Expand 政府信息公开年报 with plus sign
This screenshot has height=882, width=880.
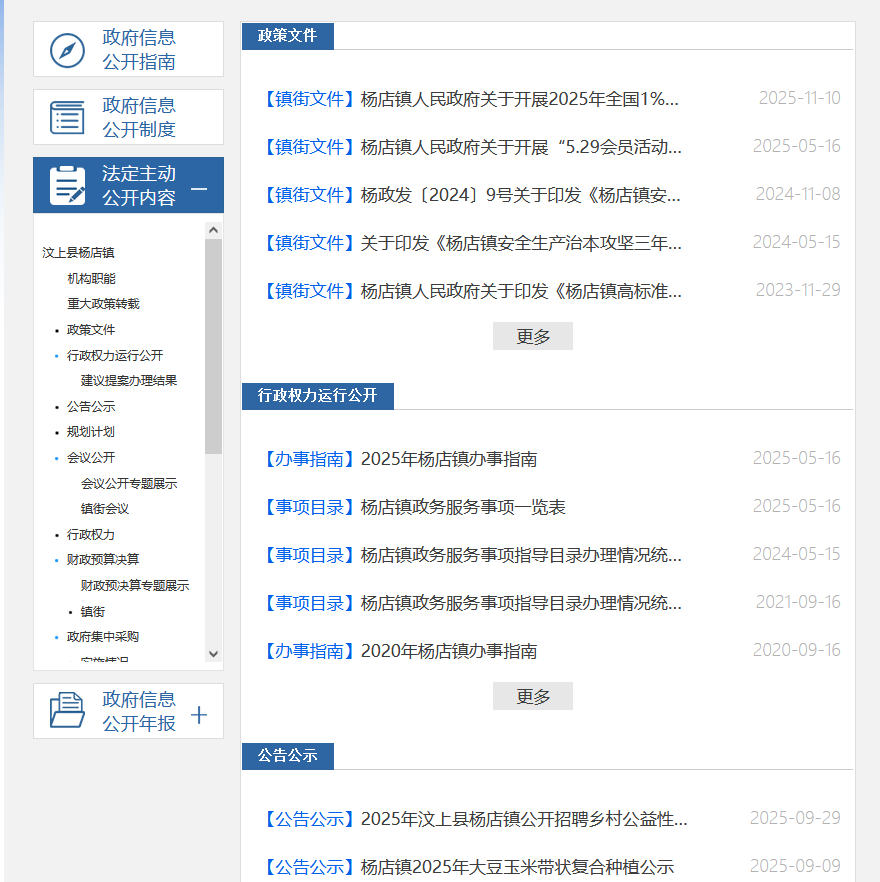coord(199,715)
